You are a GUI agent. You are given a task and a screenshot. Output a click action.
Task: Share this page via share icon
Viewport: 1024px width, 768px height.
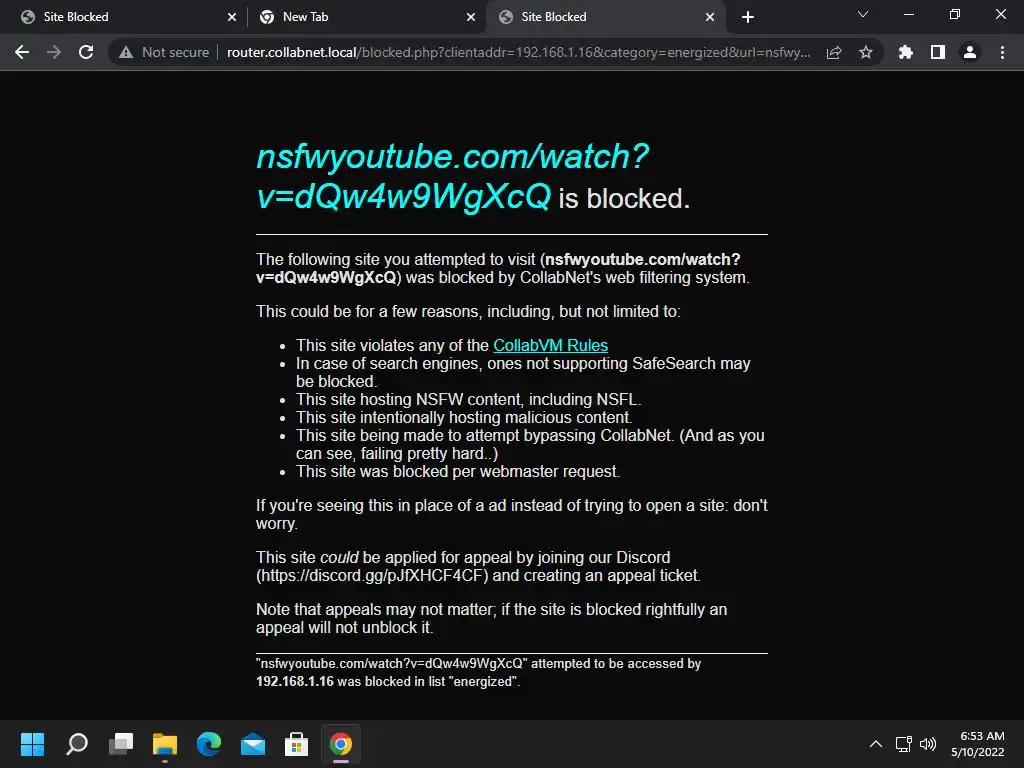(x=834, y=52)
